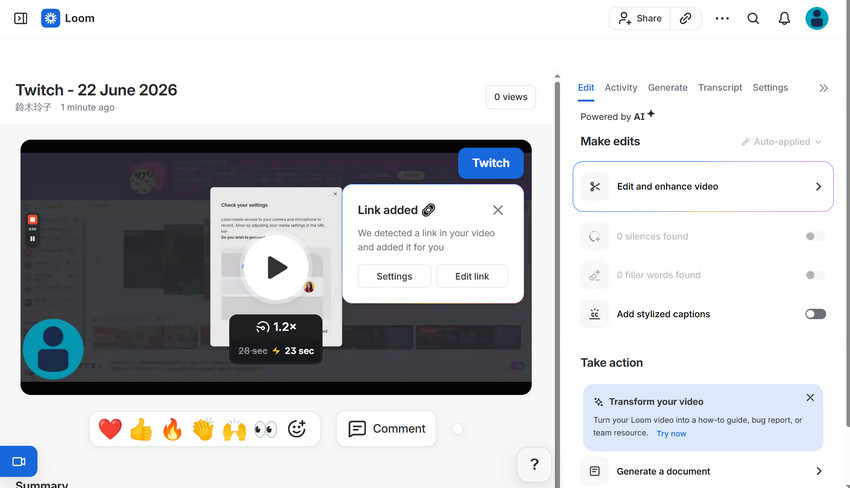
Task: Open Settings in Link added popup
Action: tap(394, 276)
